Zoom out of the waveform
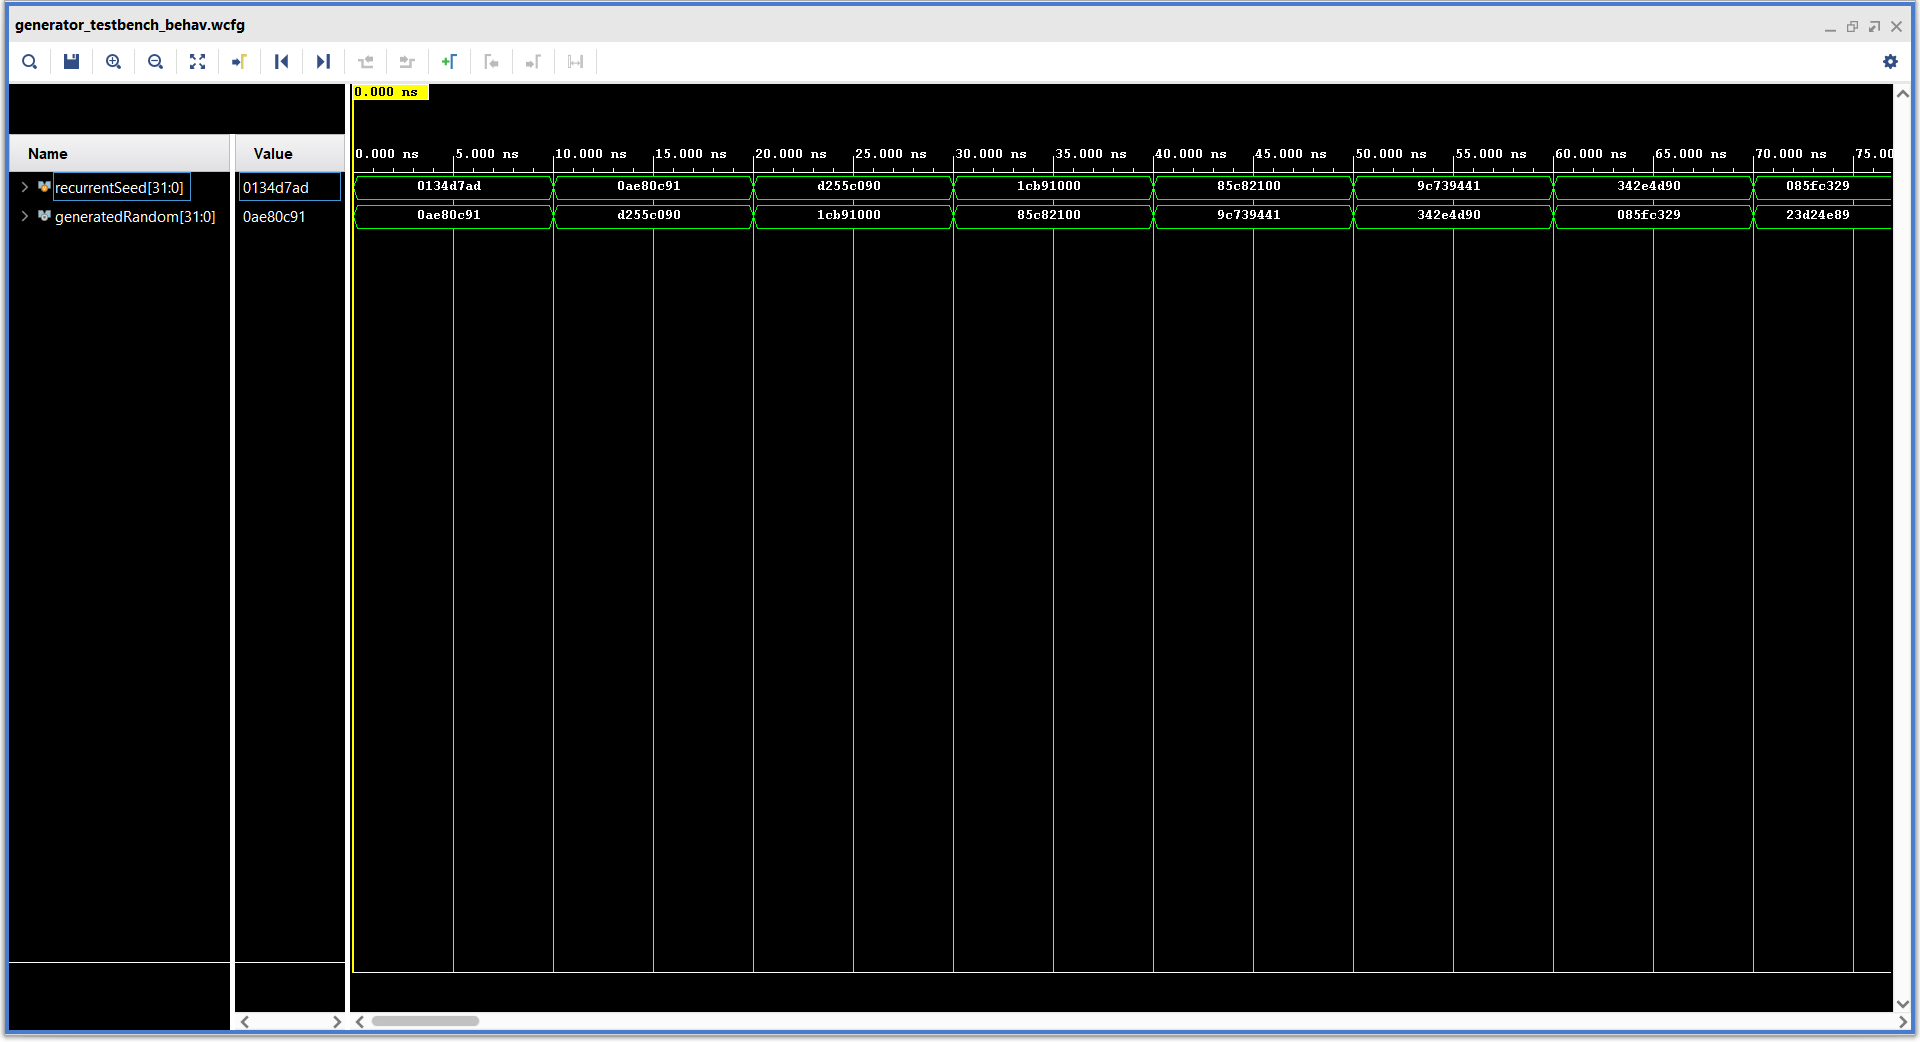Screen dimensions: 1920x1042 155,62
